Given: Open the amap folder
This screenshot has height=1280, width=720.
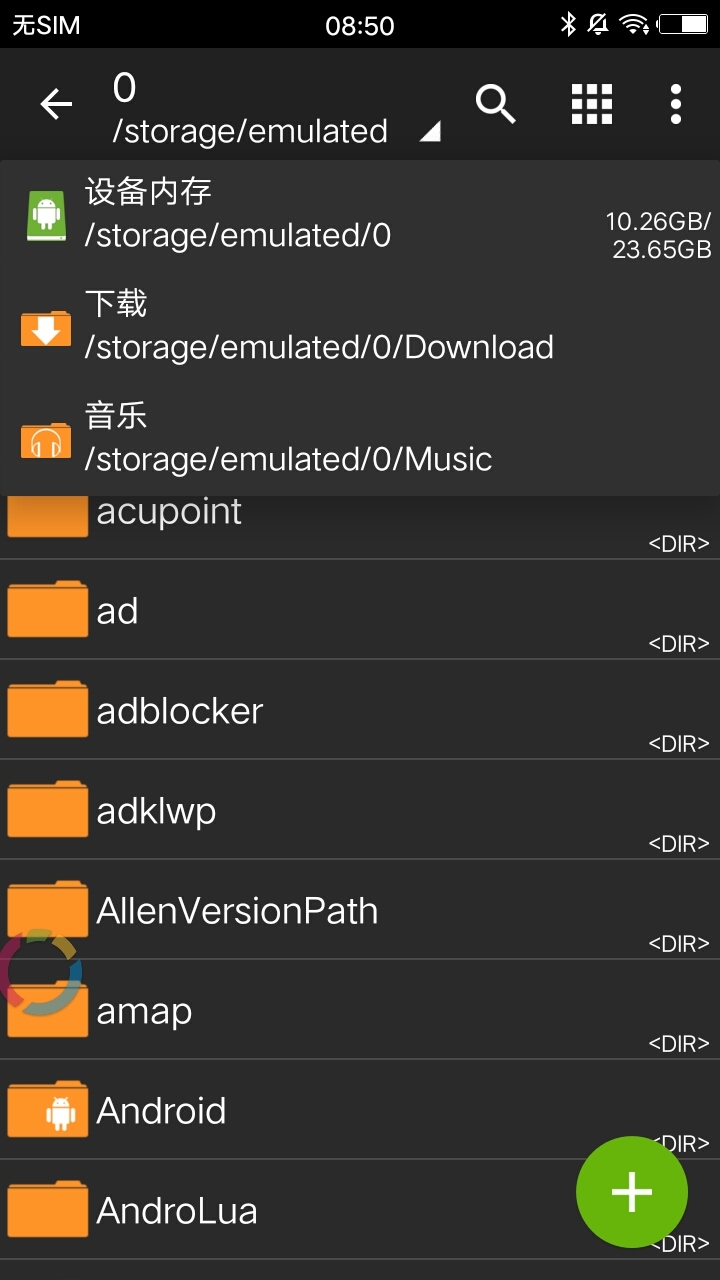Looking at the screenshot, I should pos(144,1011).
